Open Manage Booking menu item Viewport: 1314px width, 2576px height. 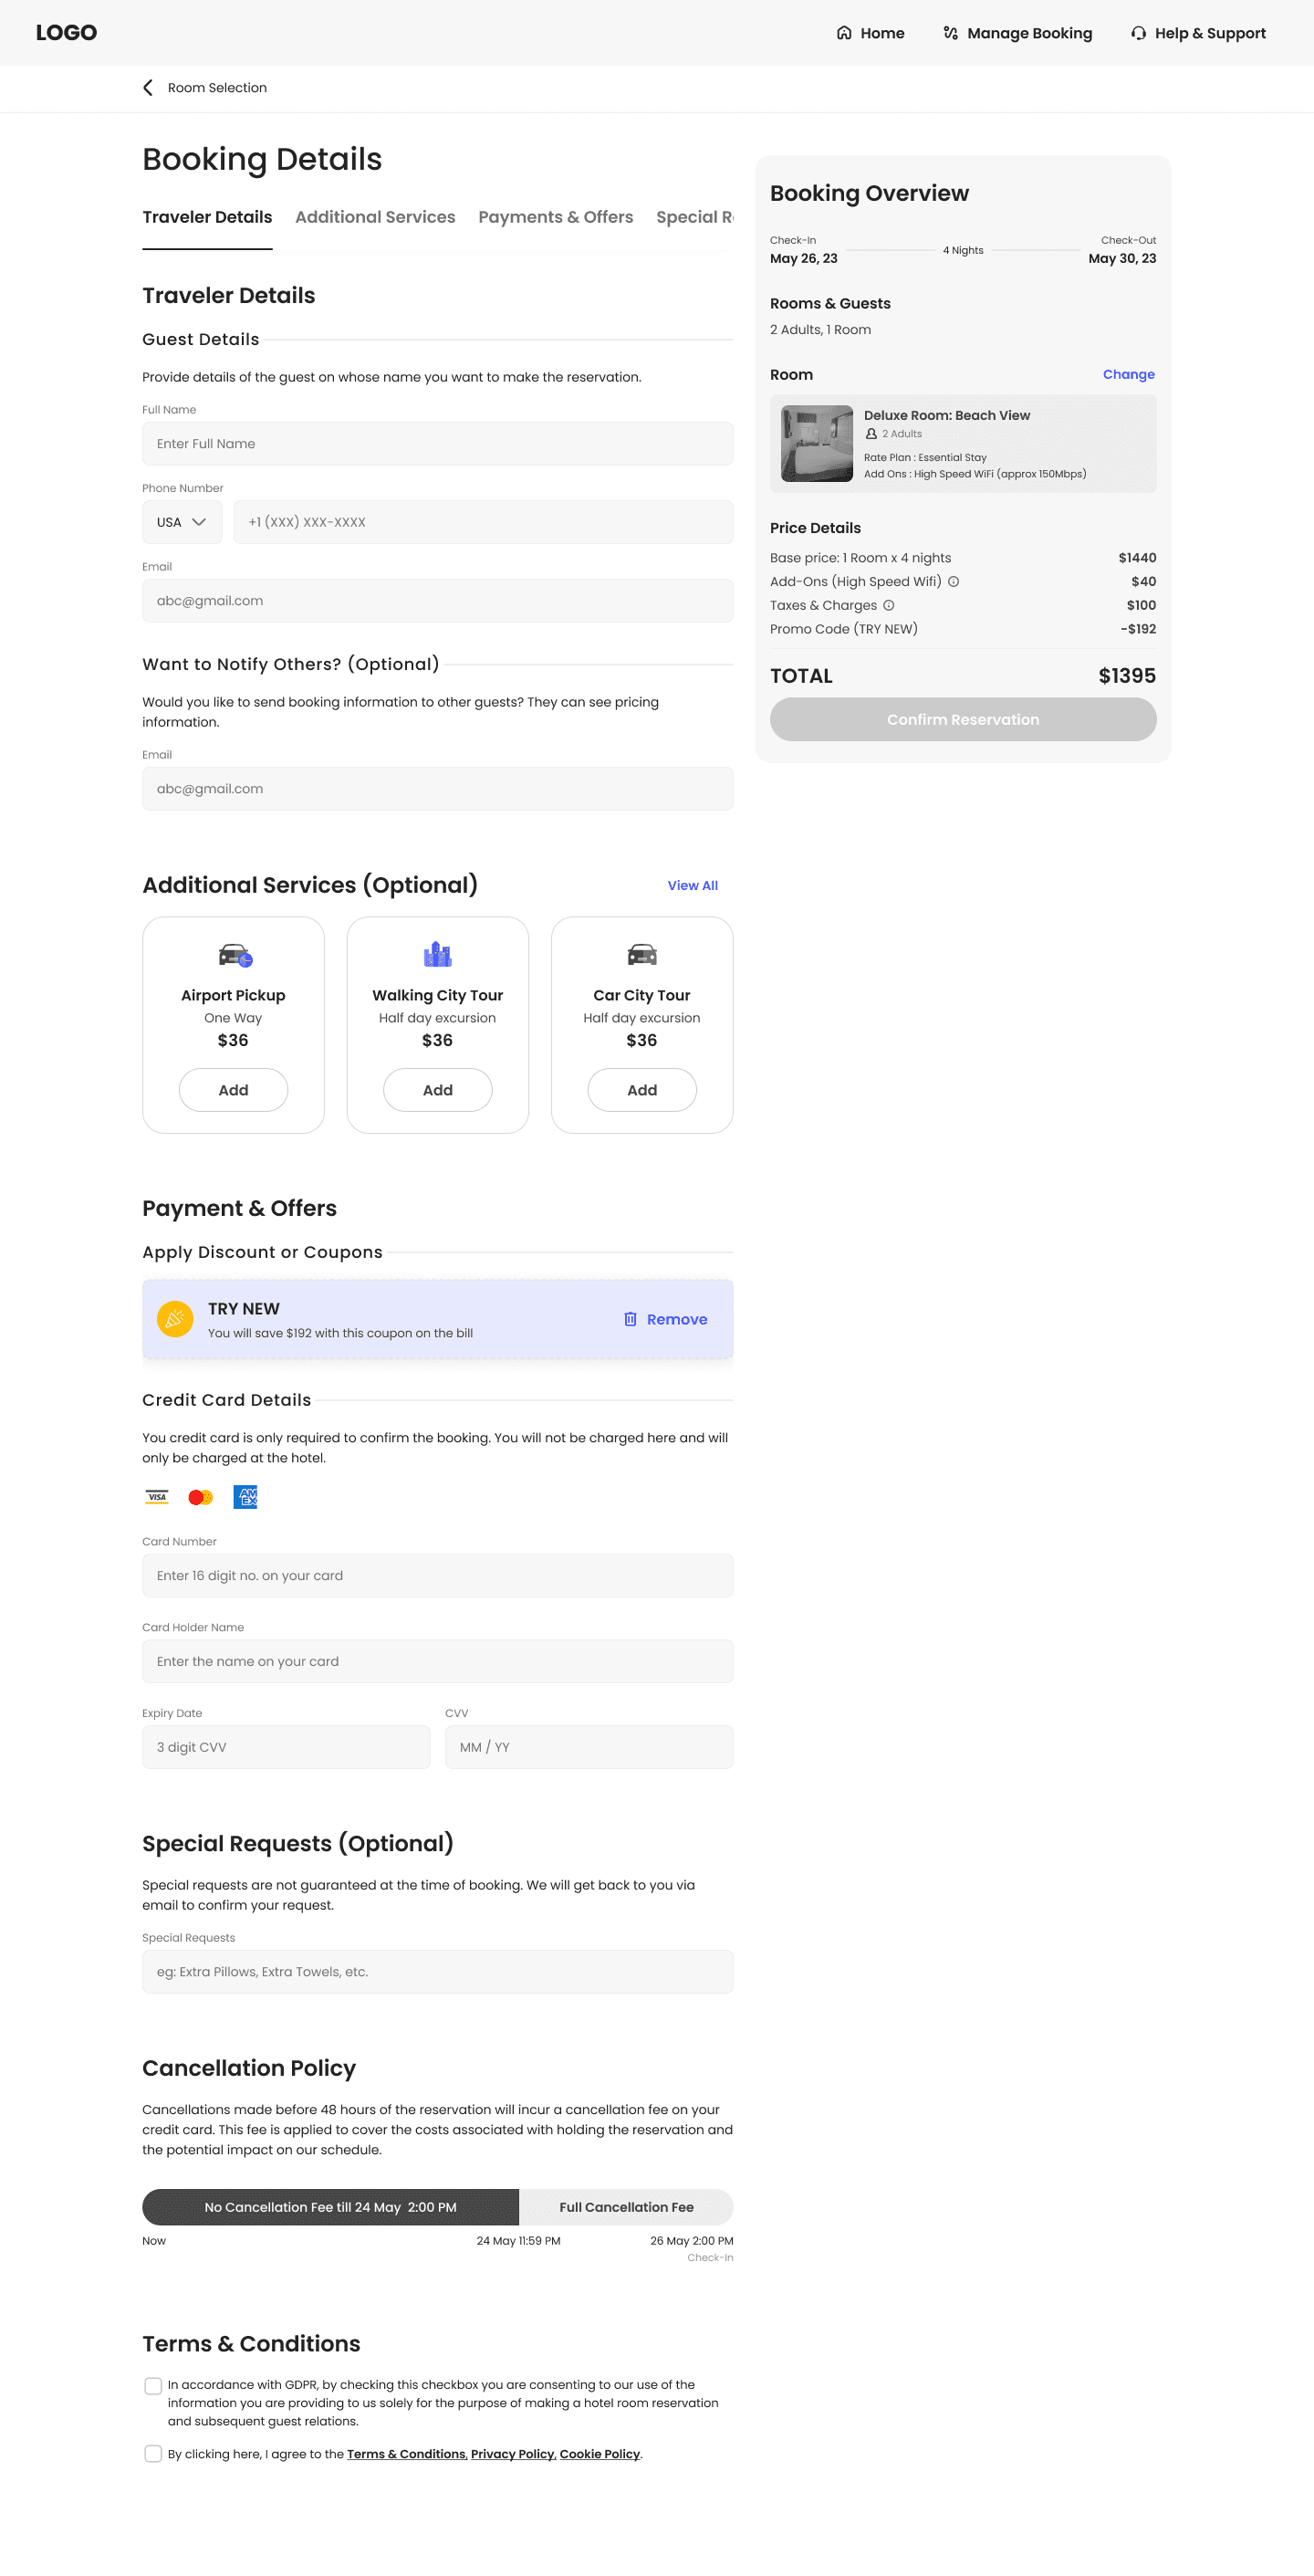[1017, 33]
